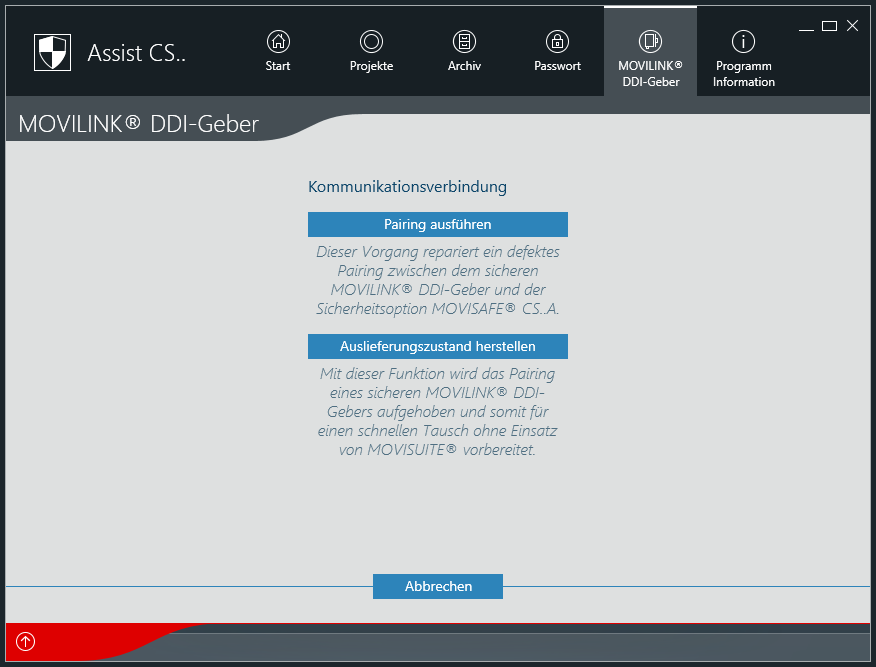Click the Kommunikationsverbindung section heading
The width and height of the screenshot is (876, 667).
point(407,186)
